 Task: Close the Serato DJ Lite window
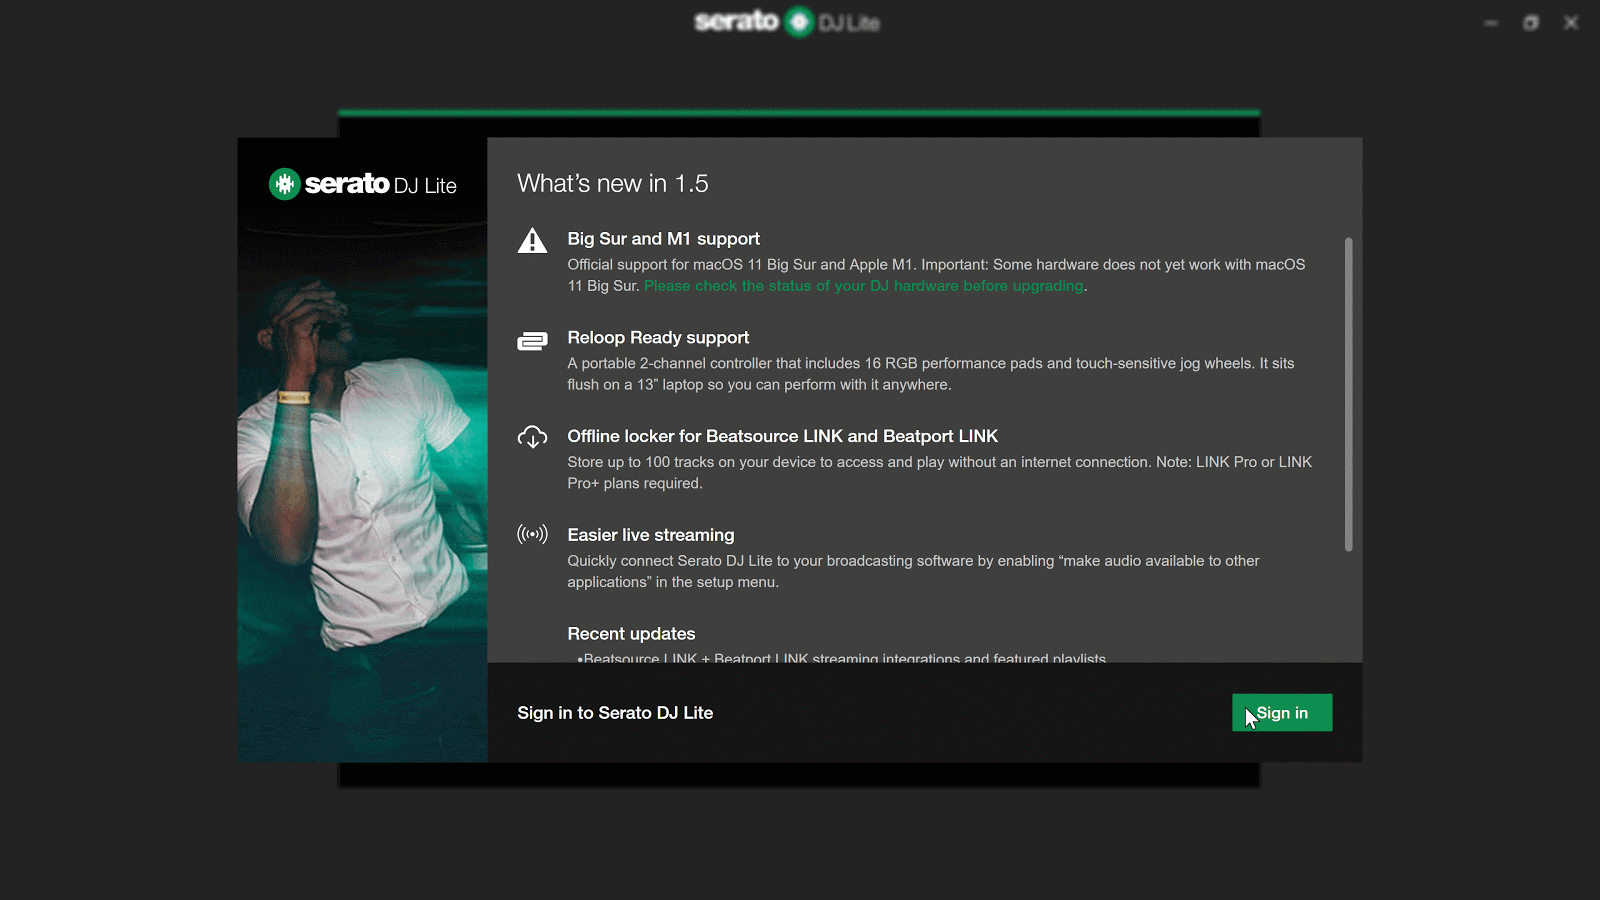[x=1571, y=23]
